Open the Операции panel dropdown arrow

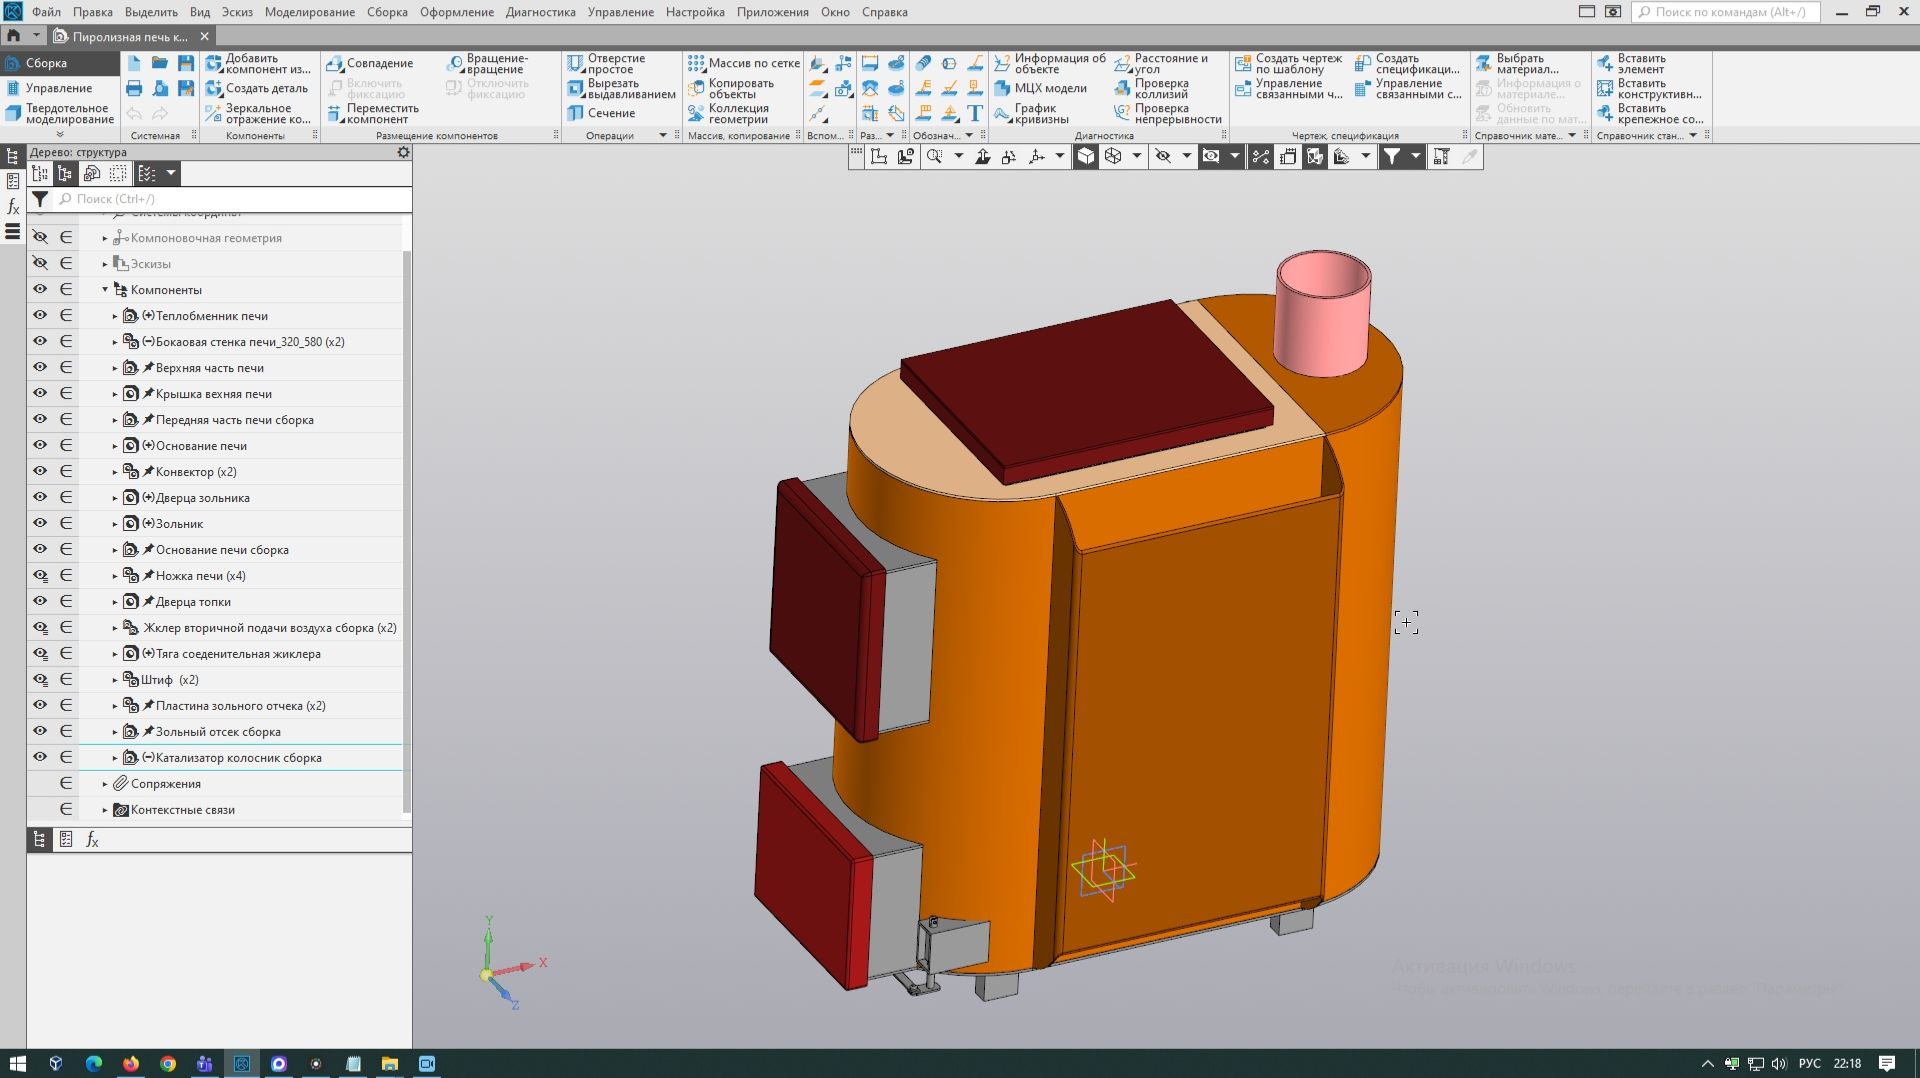coord(662,135)
